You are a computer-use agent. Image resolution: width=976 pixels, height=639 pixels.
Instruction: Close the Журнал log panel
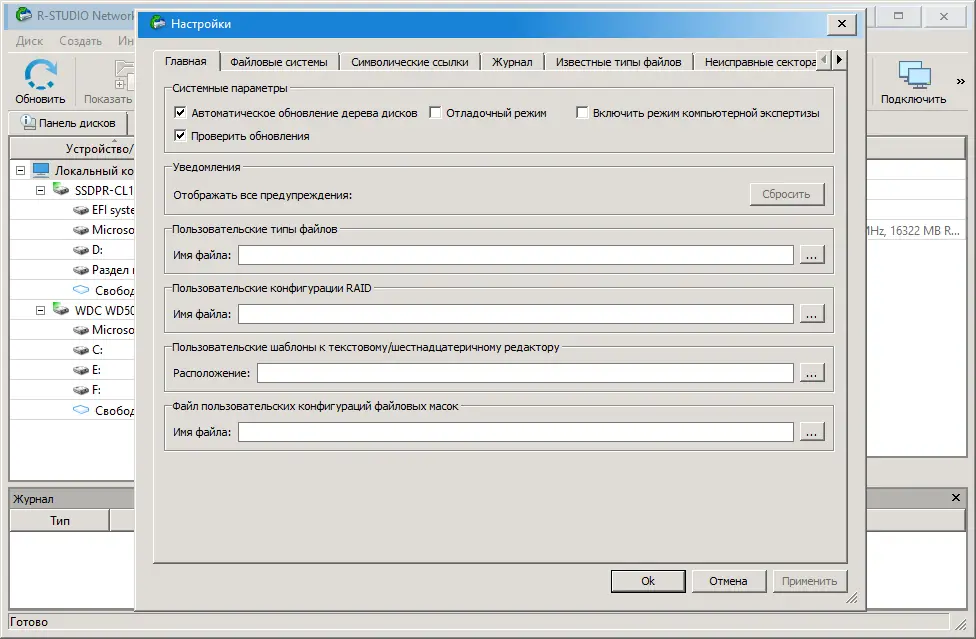point(956,497)
